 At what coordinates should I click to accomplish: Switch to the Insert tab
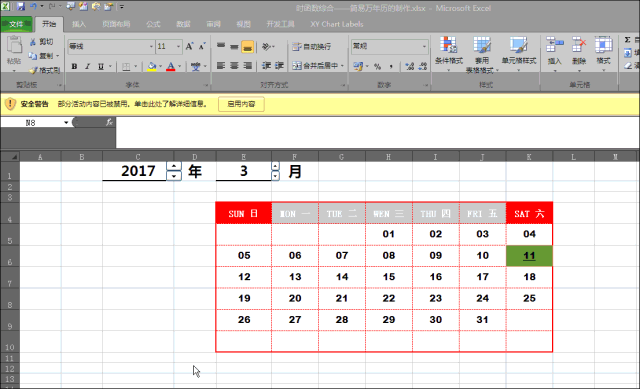point(79,24)
